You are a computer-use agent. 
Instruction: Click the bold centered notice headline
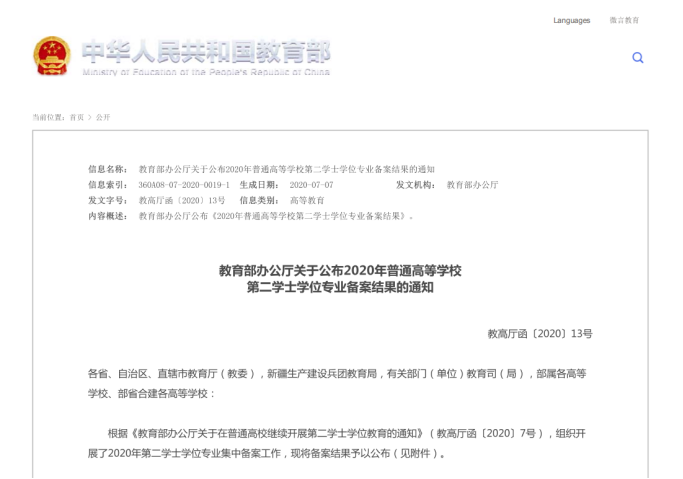340,279
